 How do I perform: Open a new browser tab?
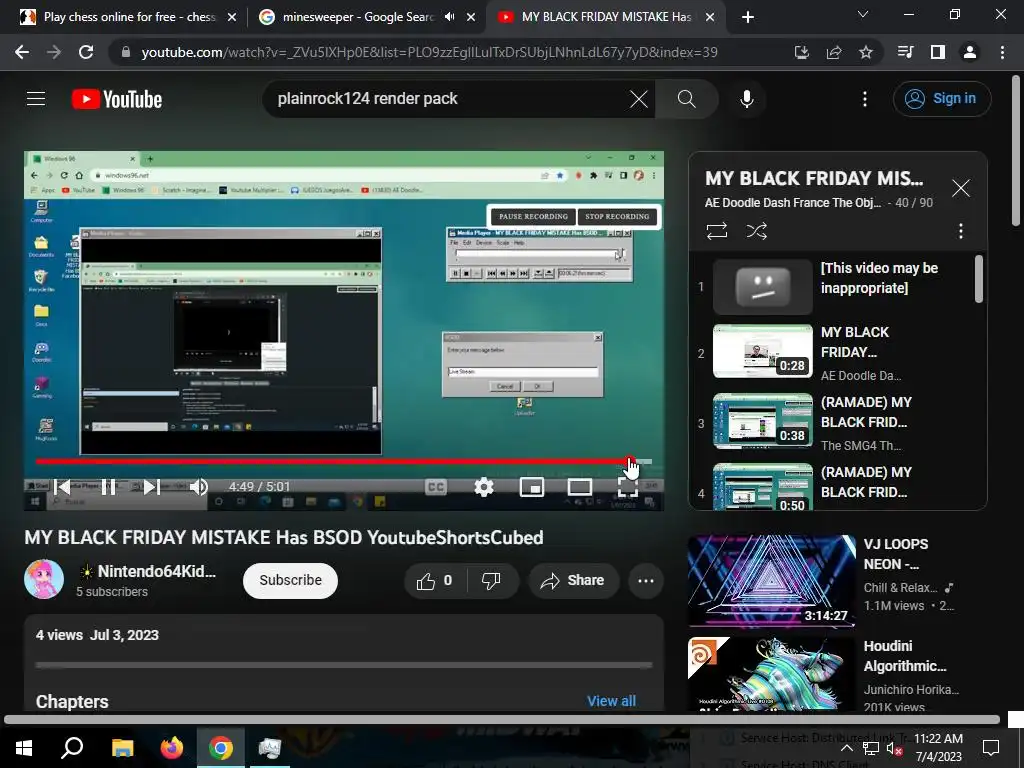pos(748,17)
